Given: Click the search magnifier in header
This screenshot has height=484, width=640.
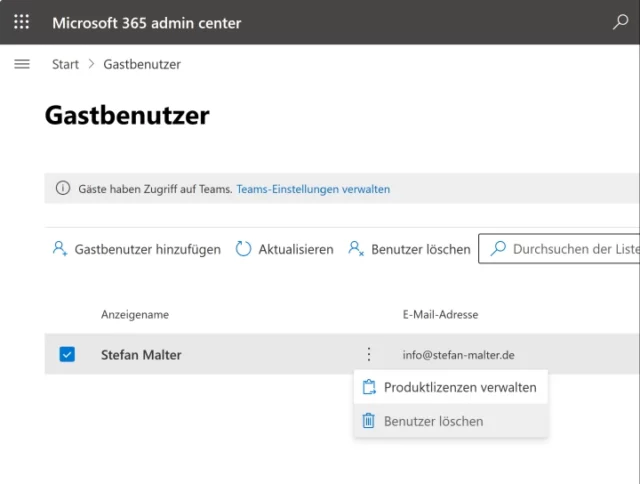Looking at the screenshot, I should pyautogui.click(x=620, y=22).
